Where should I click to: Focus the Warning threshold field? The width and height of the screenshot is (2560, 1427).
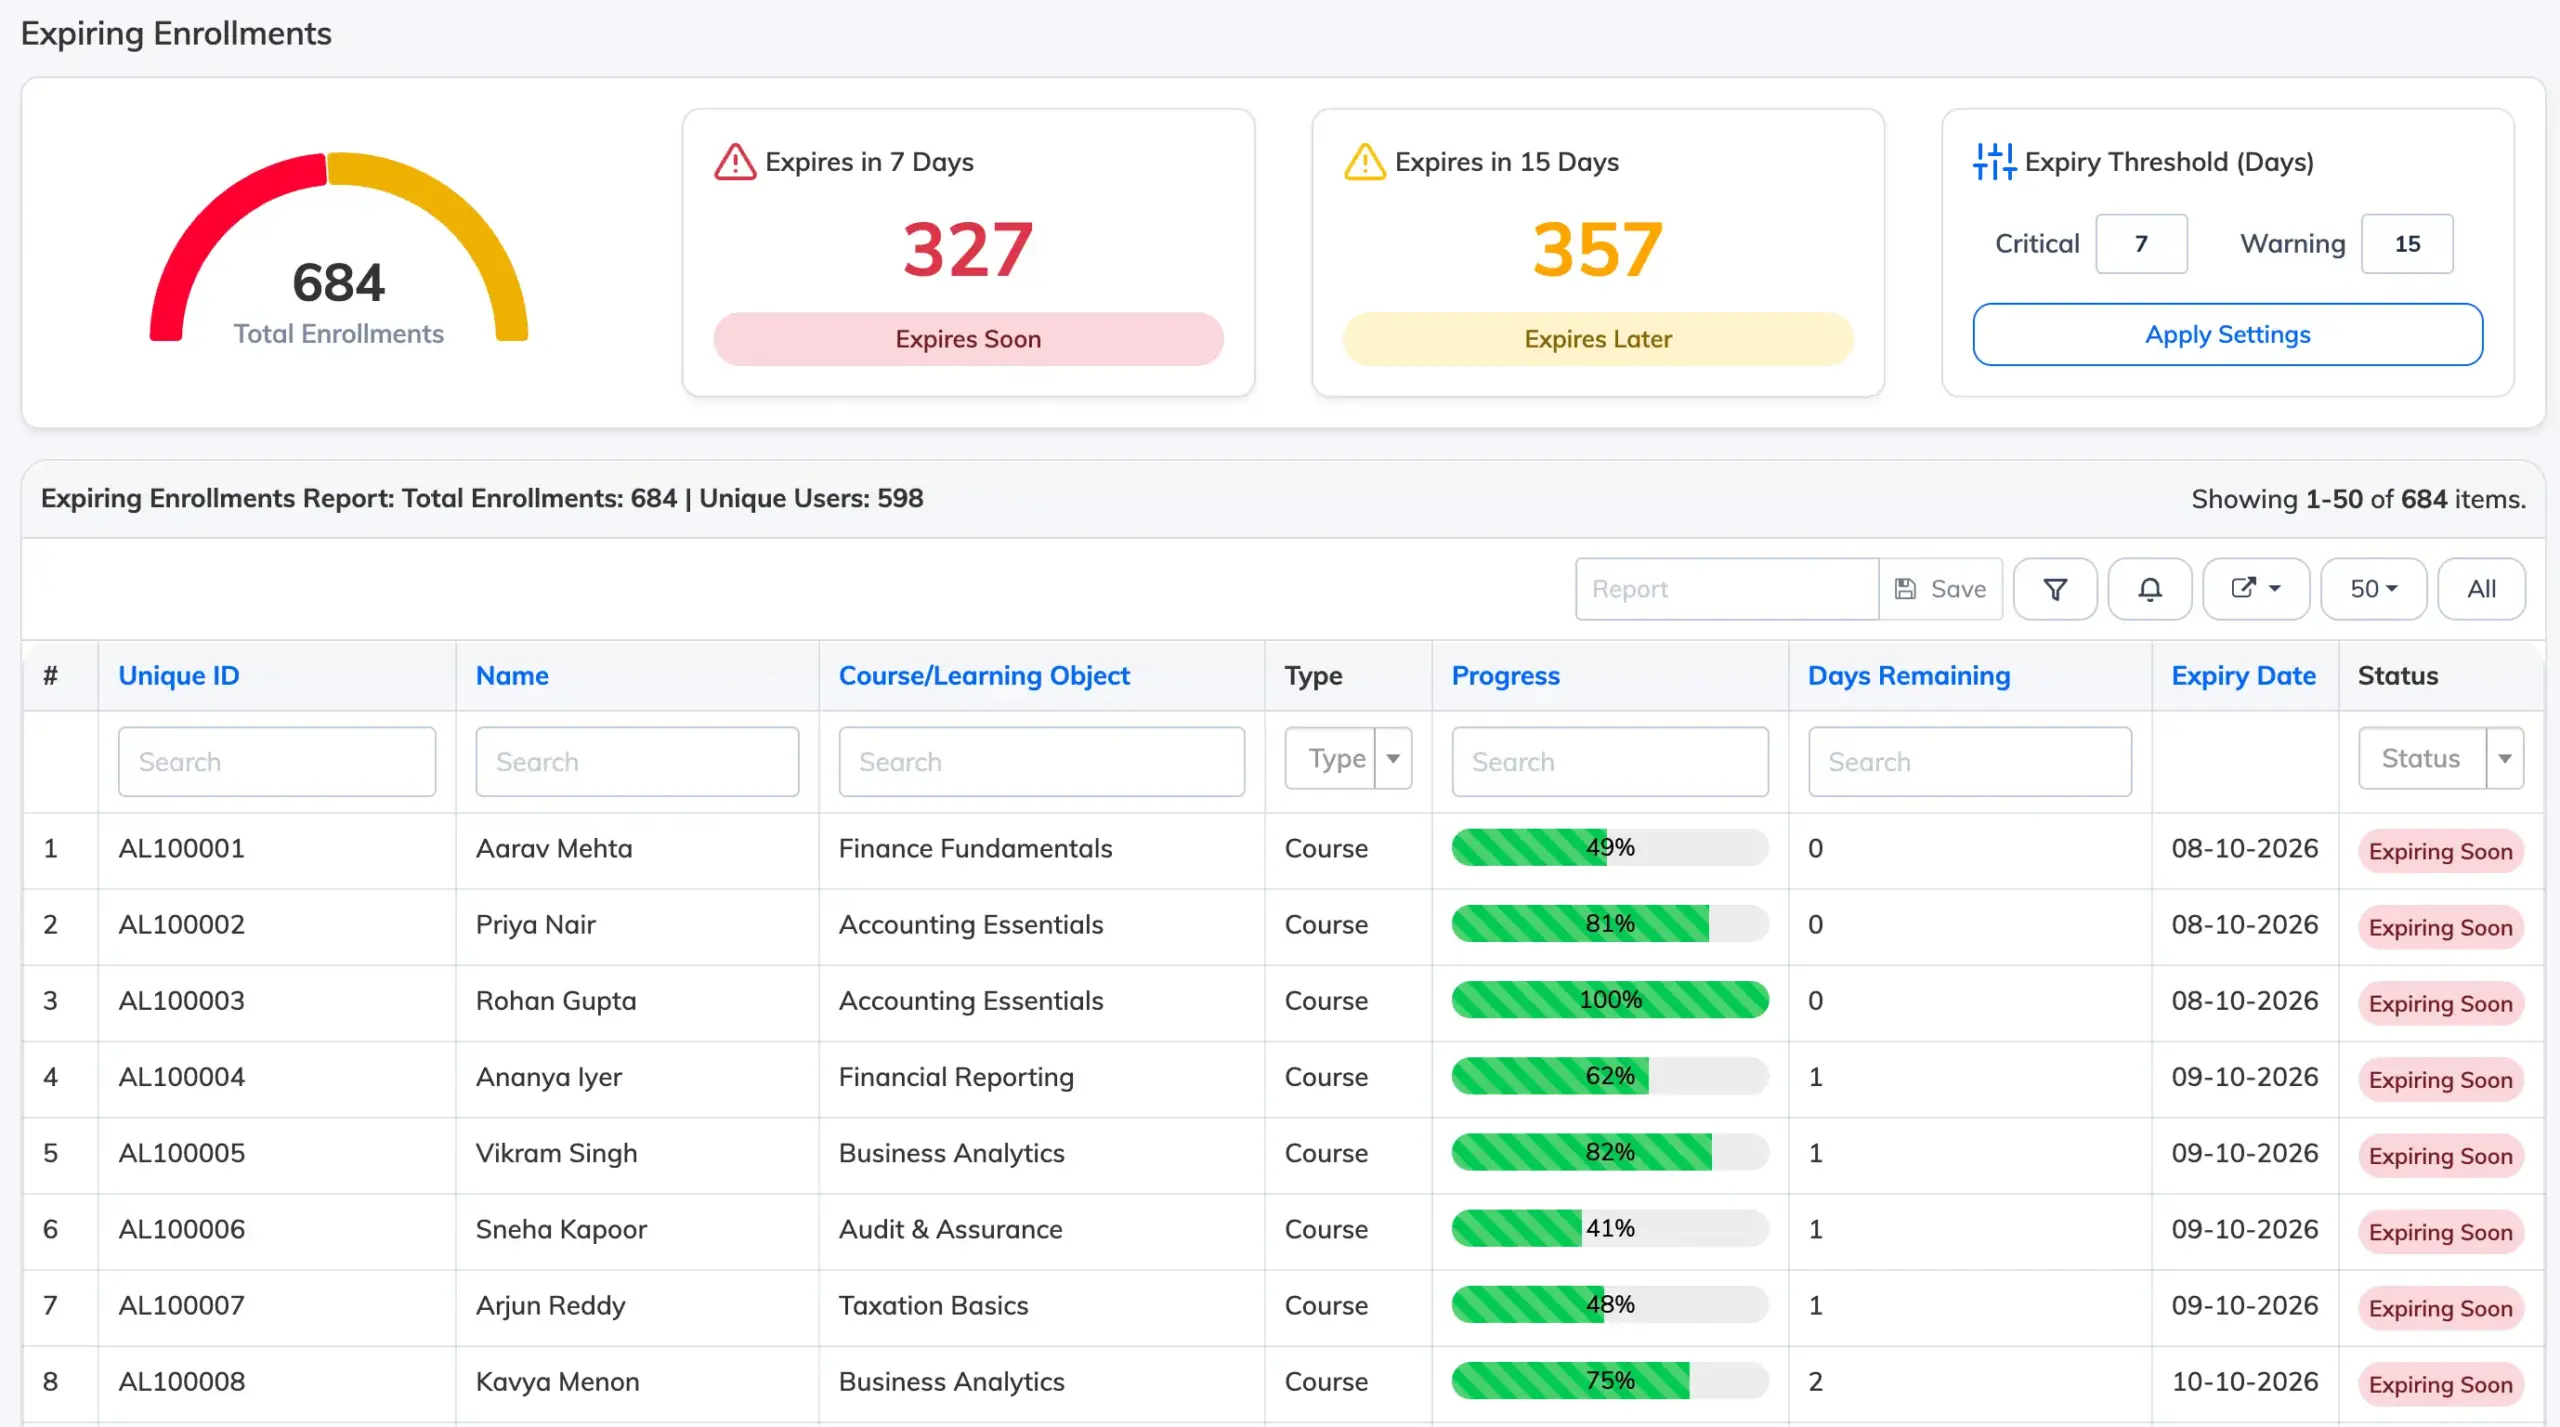pos(2407,244)
